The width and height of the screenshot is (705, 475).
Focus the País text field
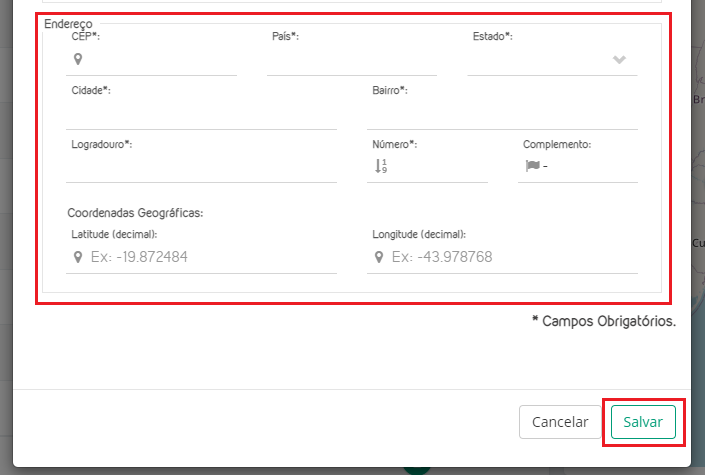point(351,60)
